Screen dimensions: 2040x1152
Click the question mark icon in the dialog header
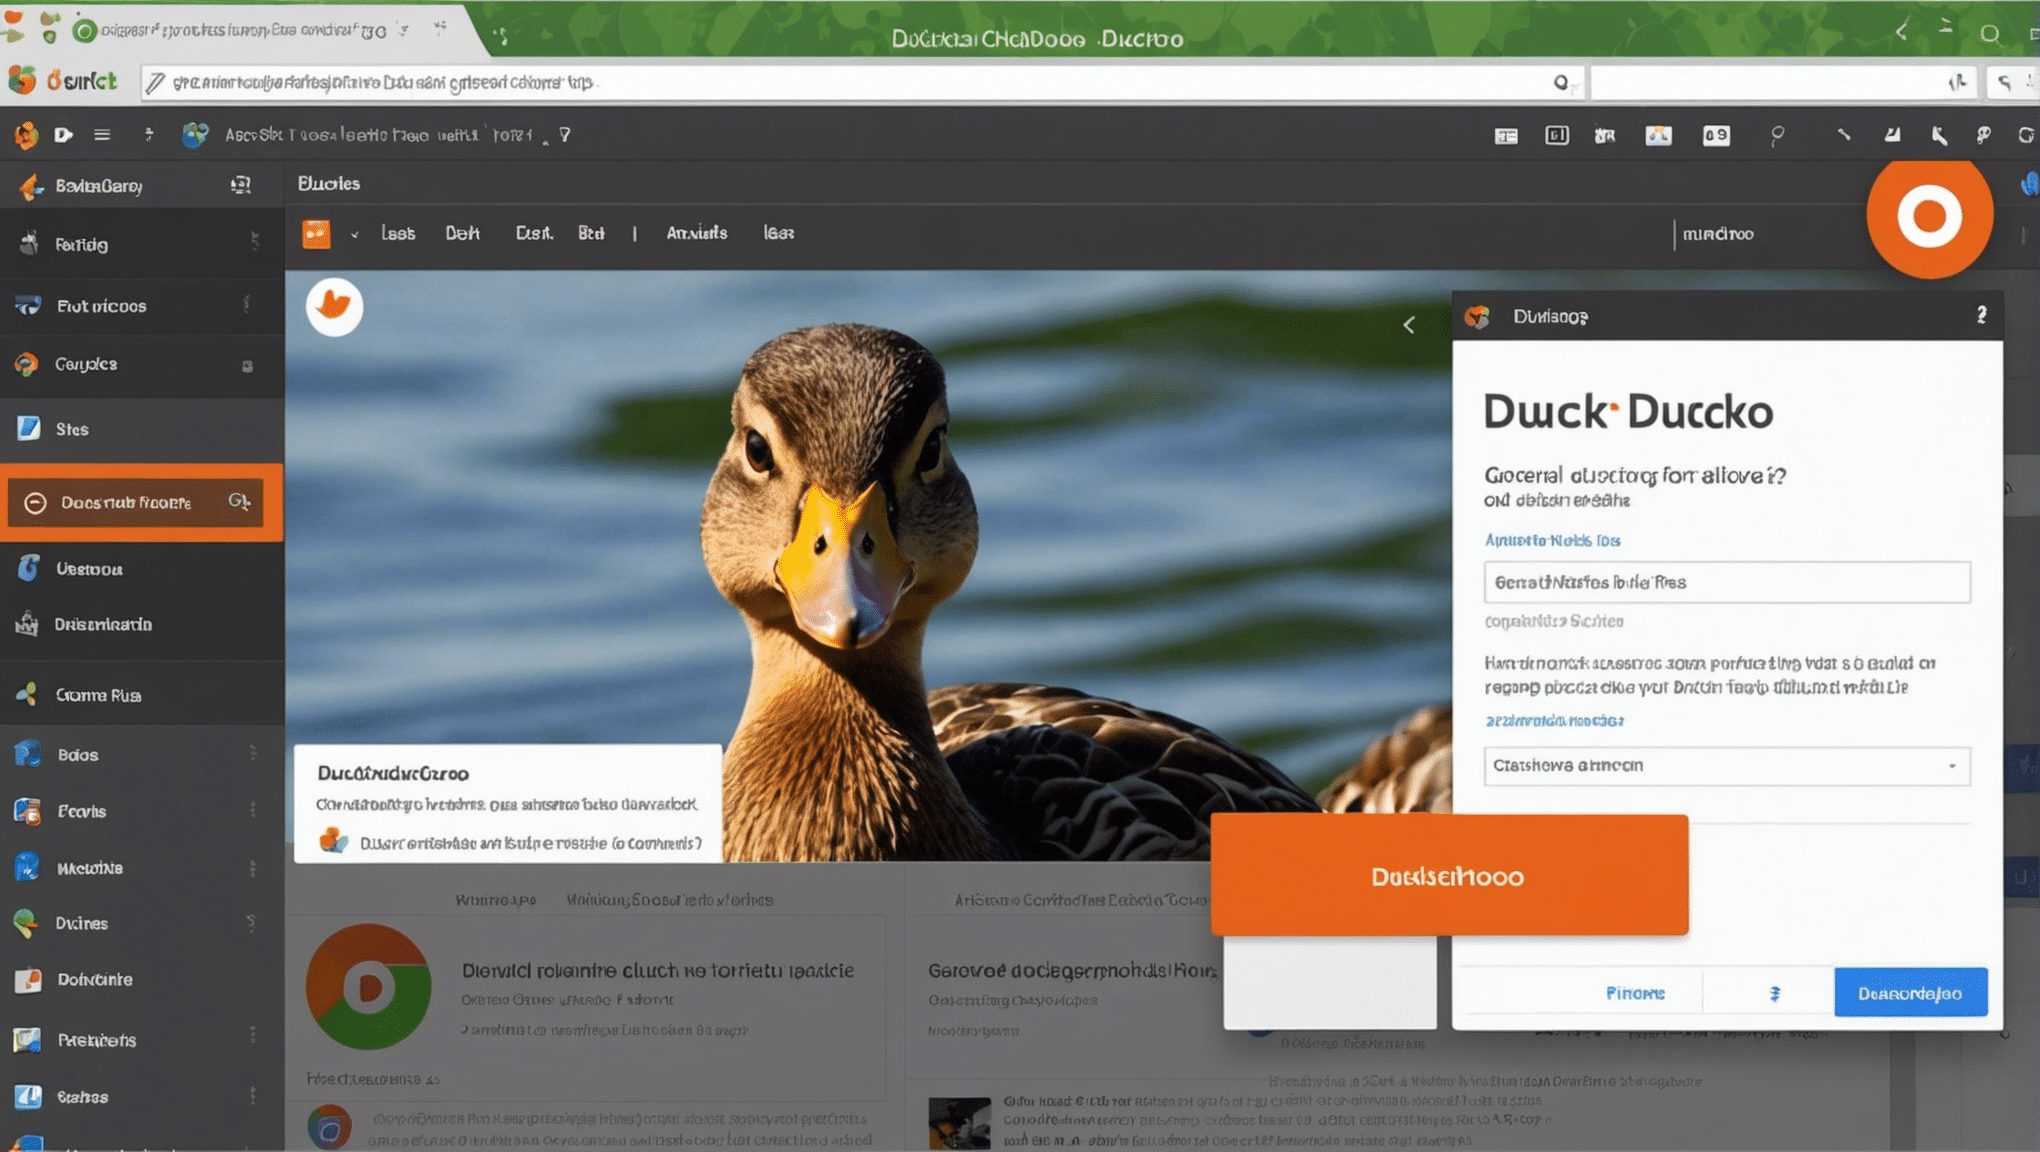[1981, 316]
